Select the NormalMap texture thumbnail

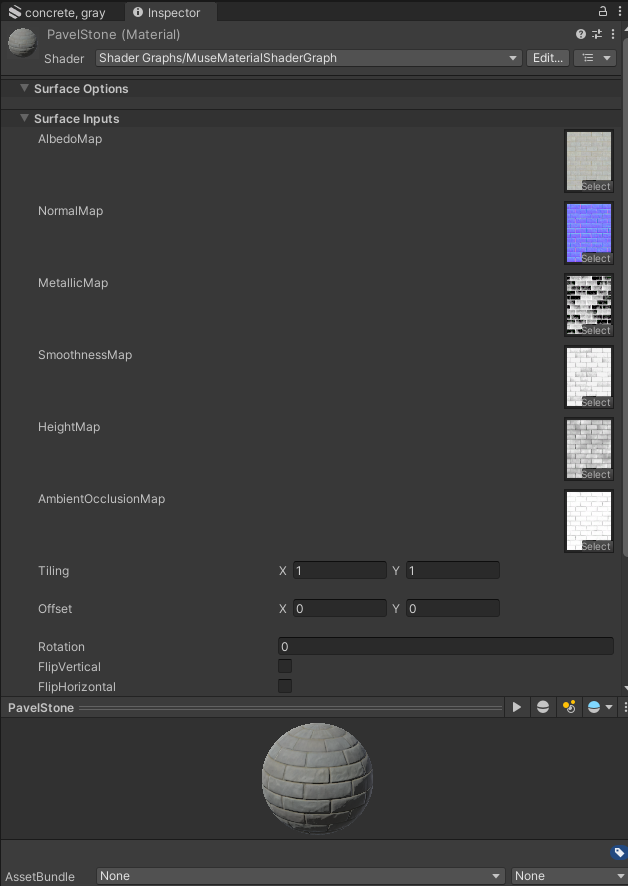tap(589, 233)
